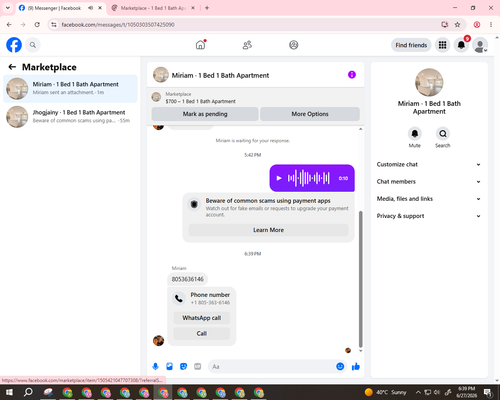Image resolution: width=500 pixels, height=400 pixels.
Task: Click the browser address bar
Action: (247, 25)
